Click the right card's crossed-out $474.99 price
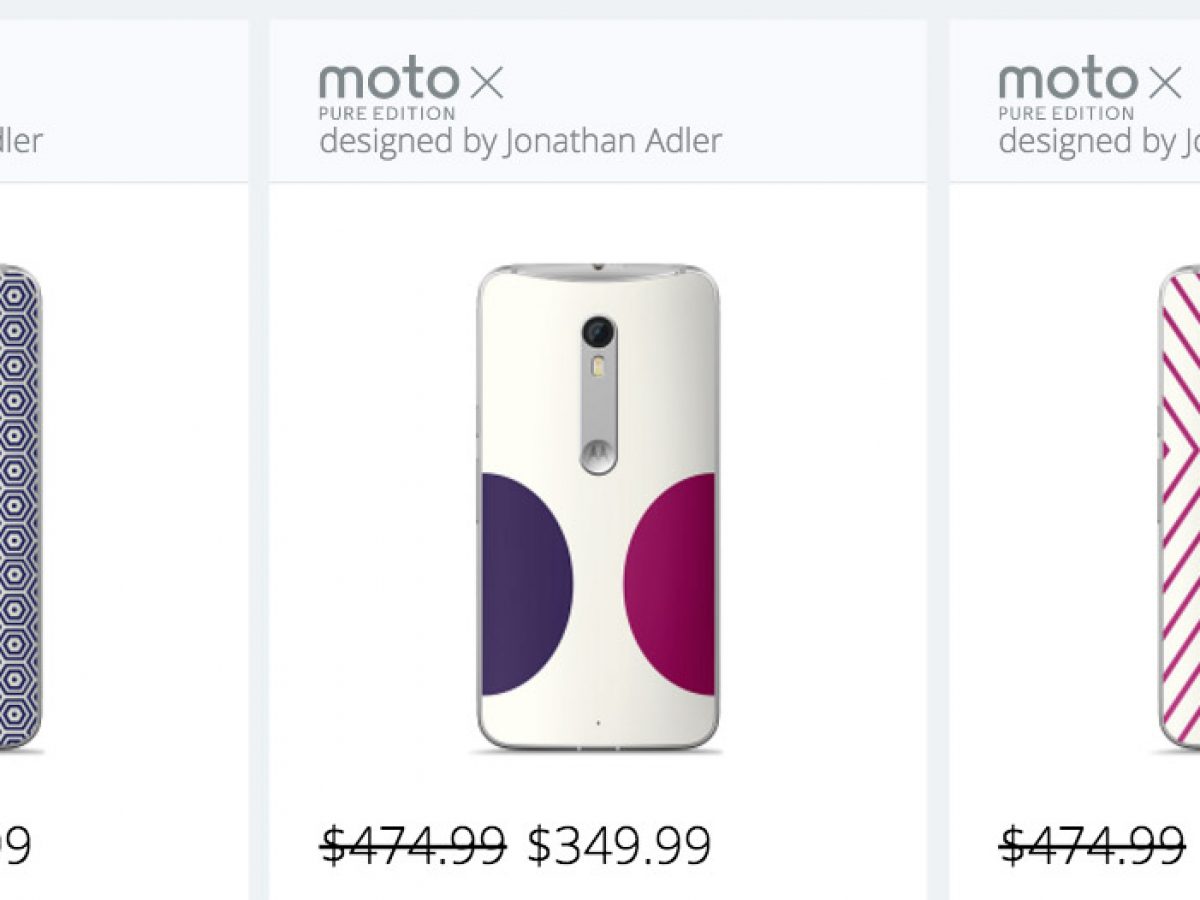 pyautogui.click(x=1092, y=846)
